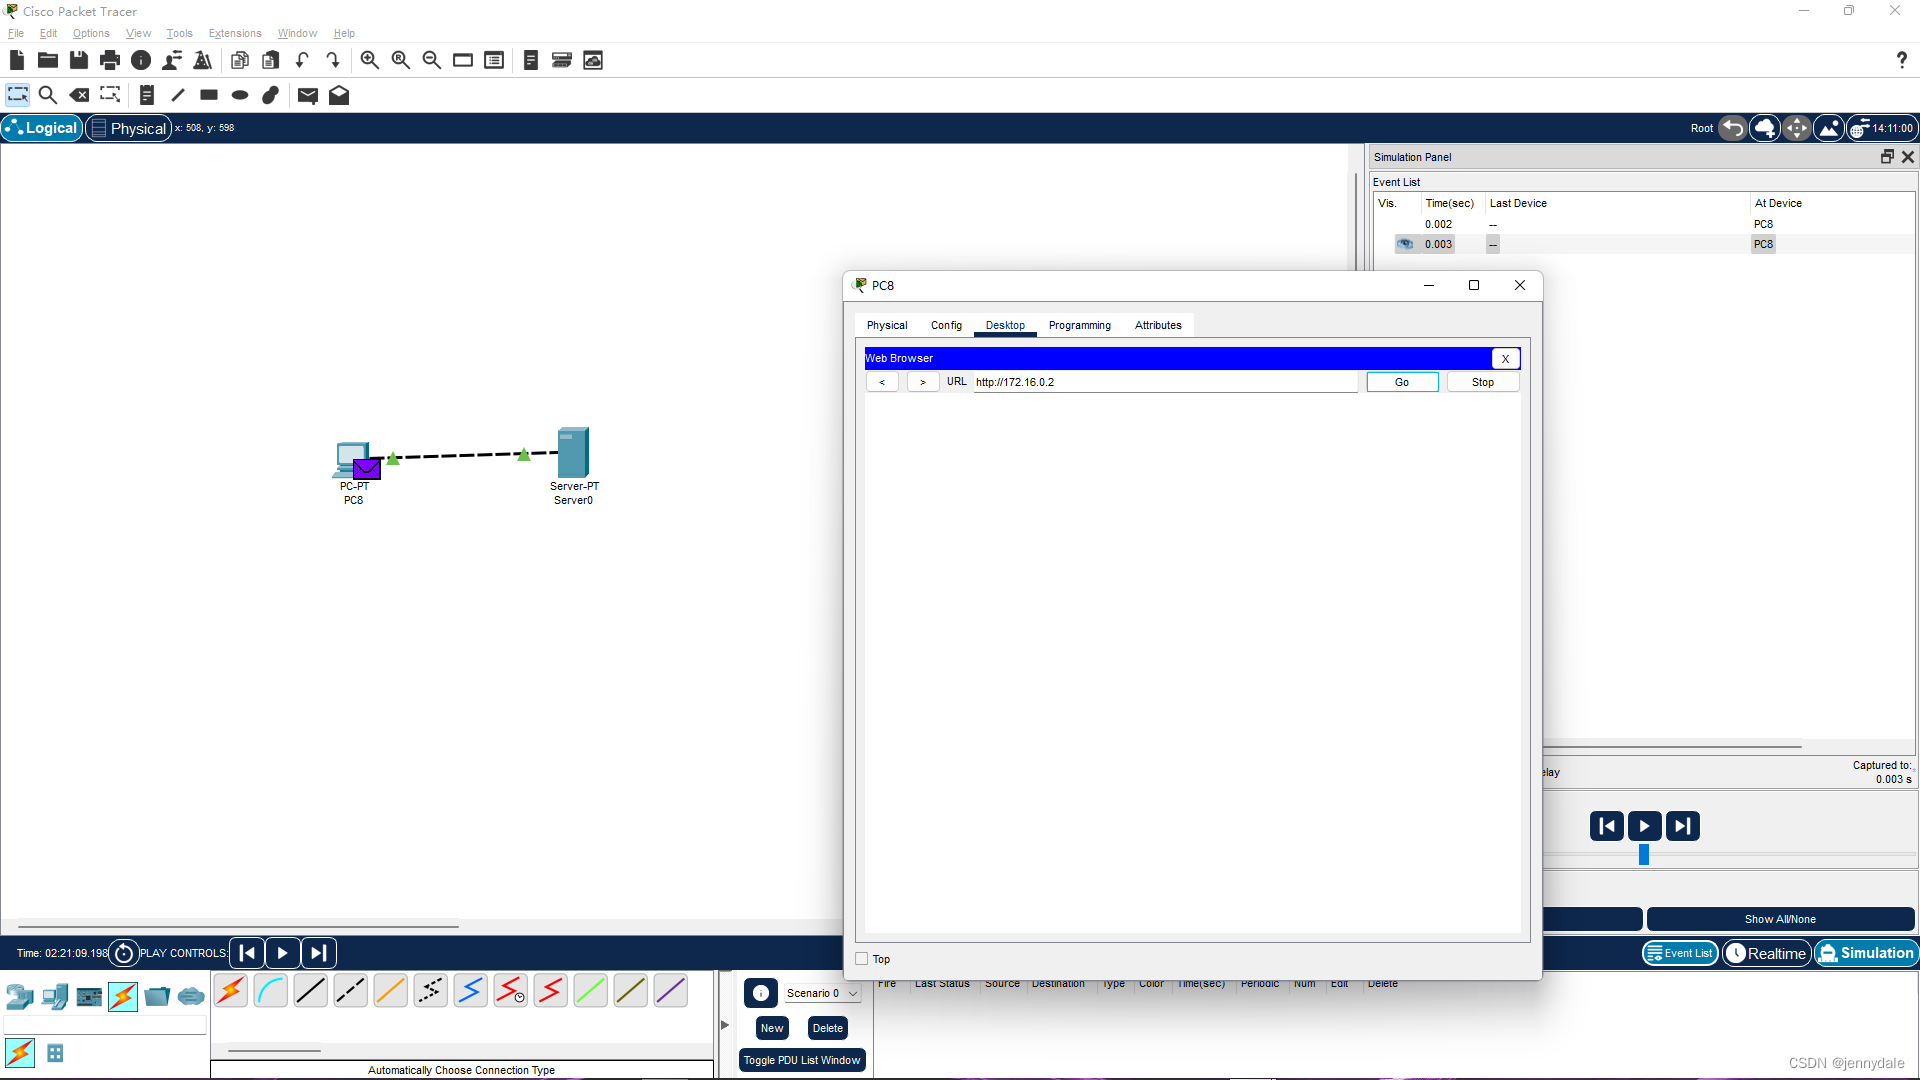Add a Simple PDU with closed envelope icon
The width and height of the screenshot is (1920, 1080).
308,95
